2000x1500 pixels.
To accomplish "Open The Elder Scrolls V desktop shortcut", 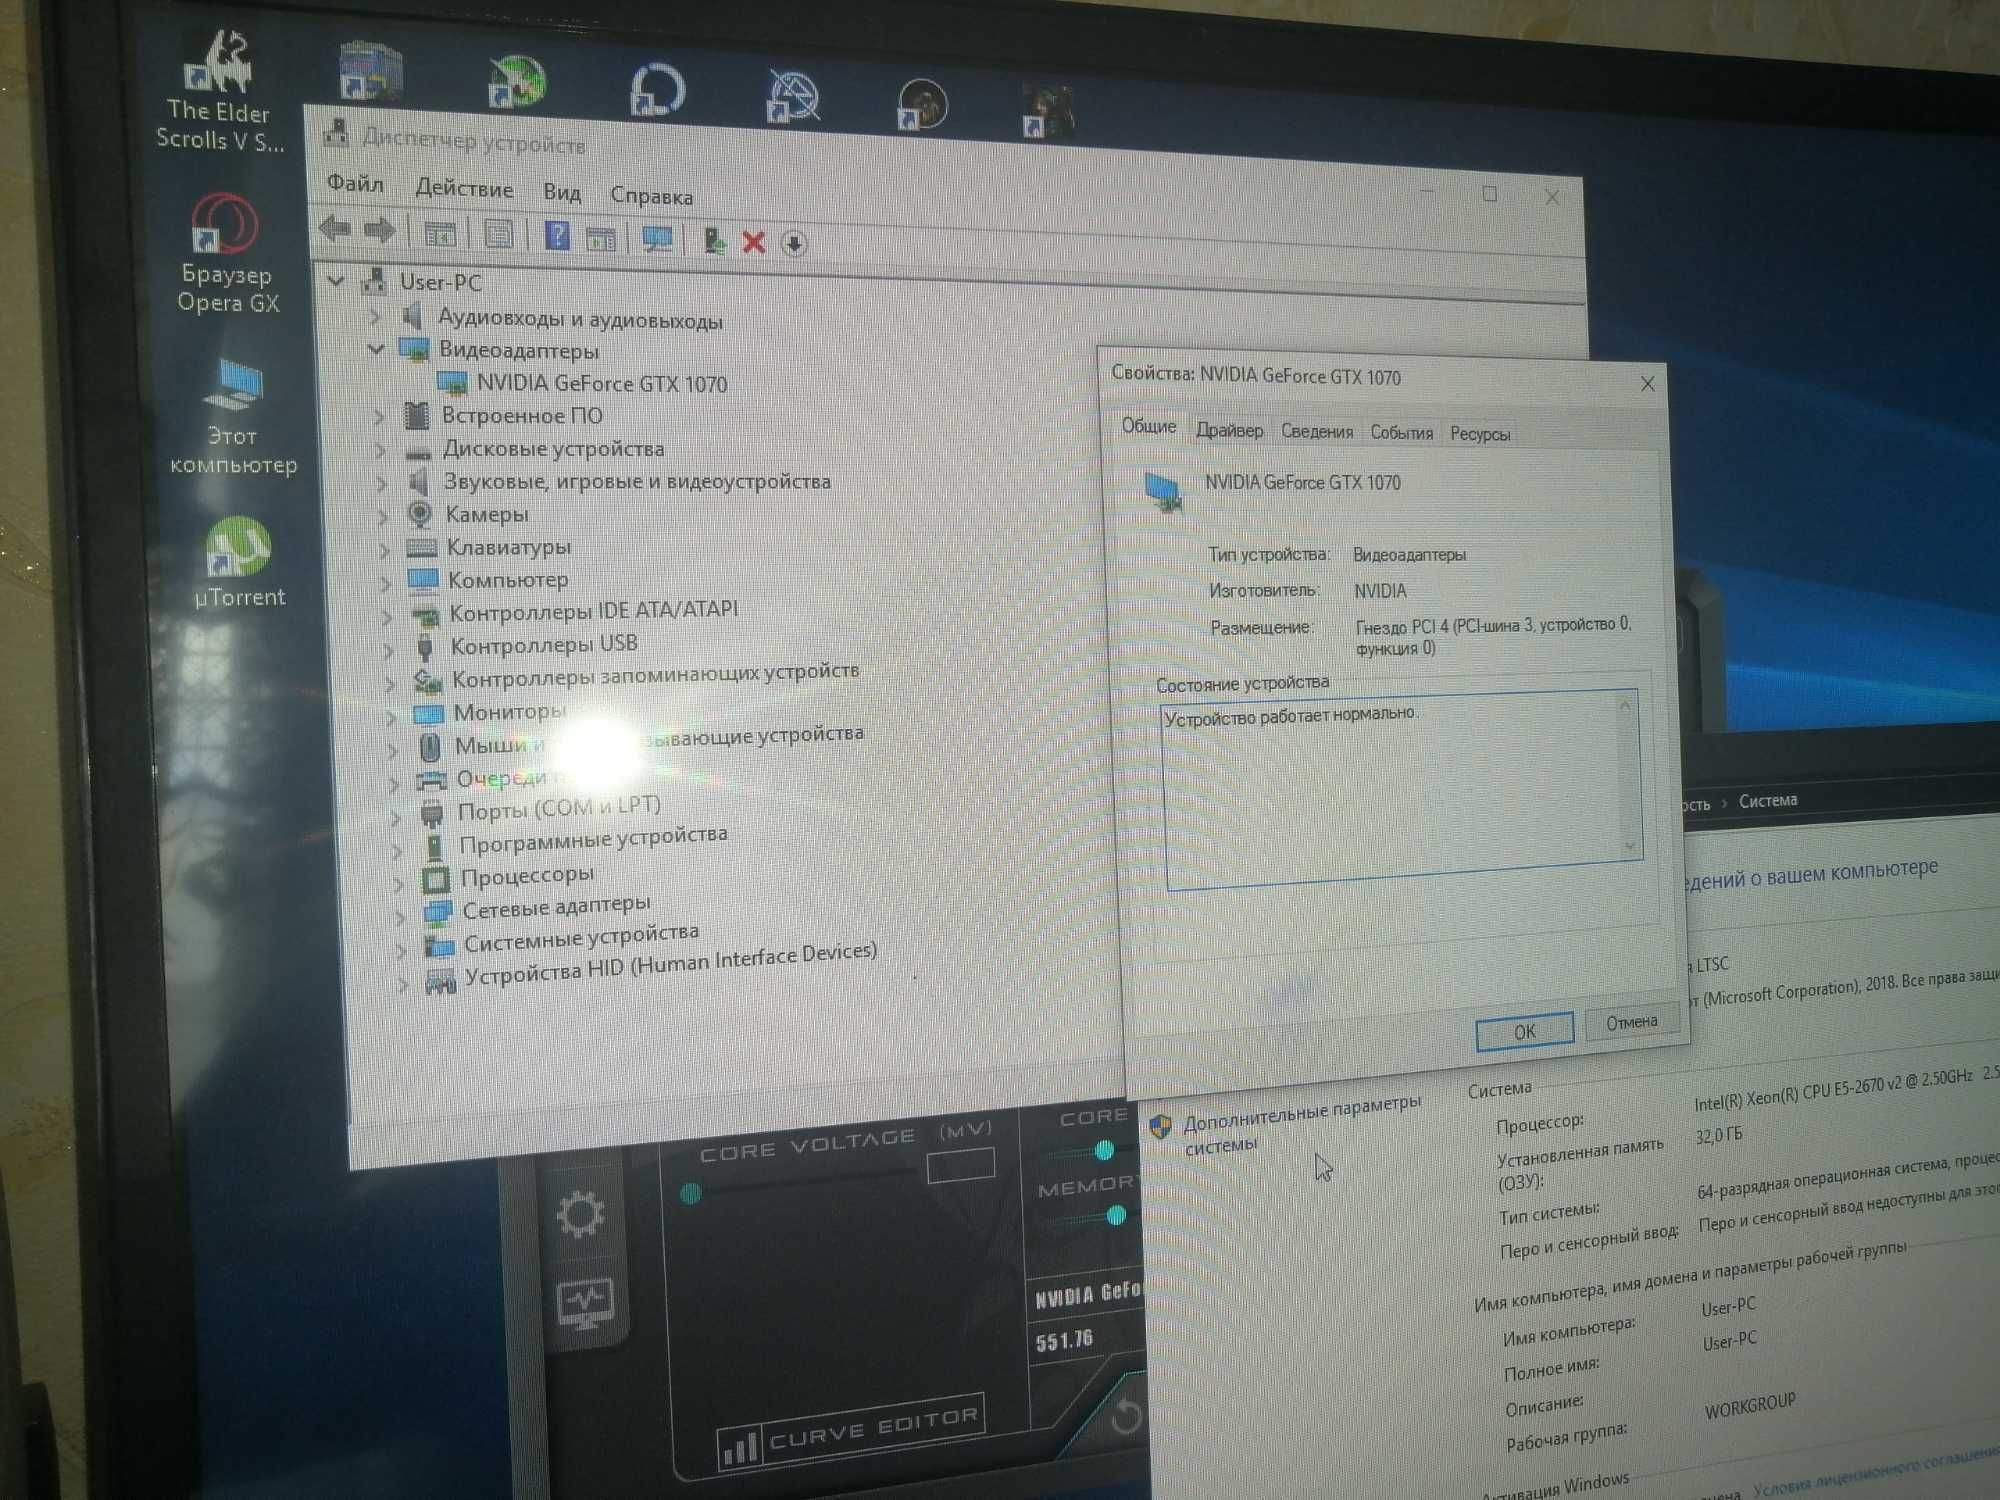I will point(219,92).
